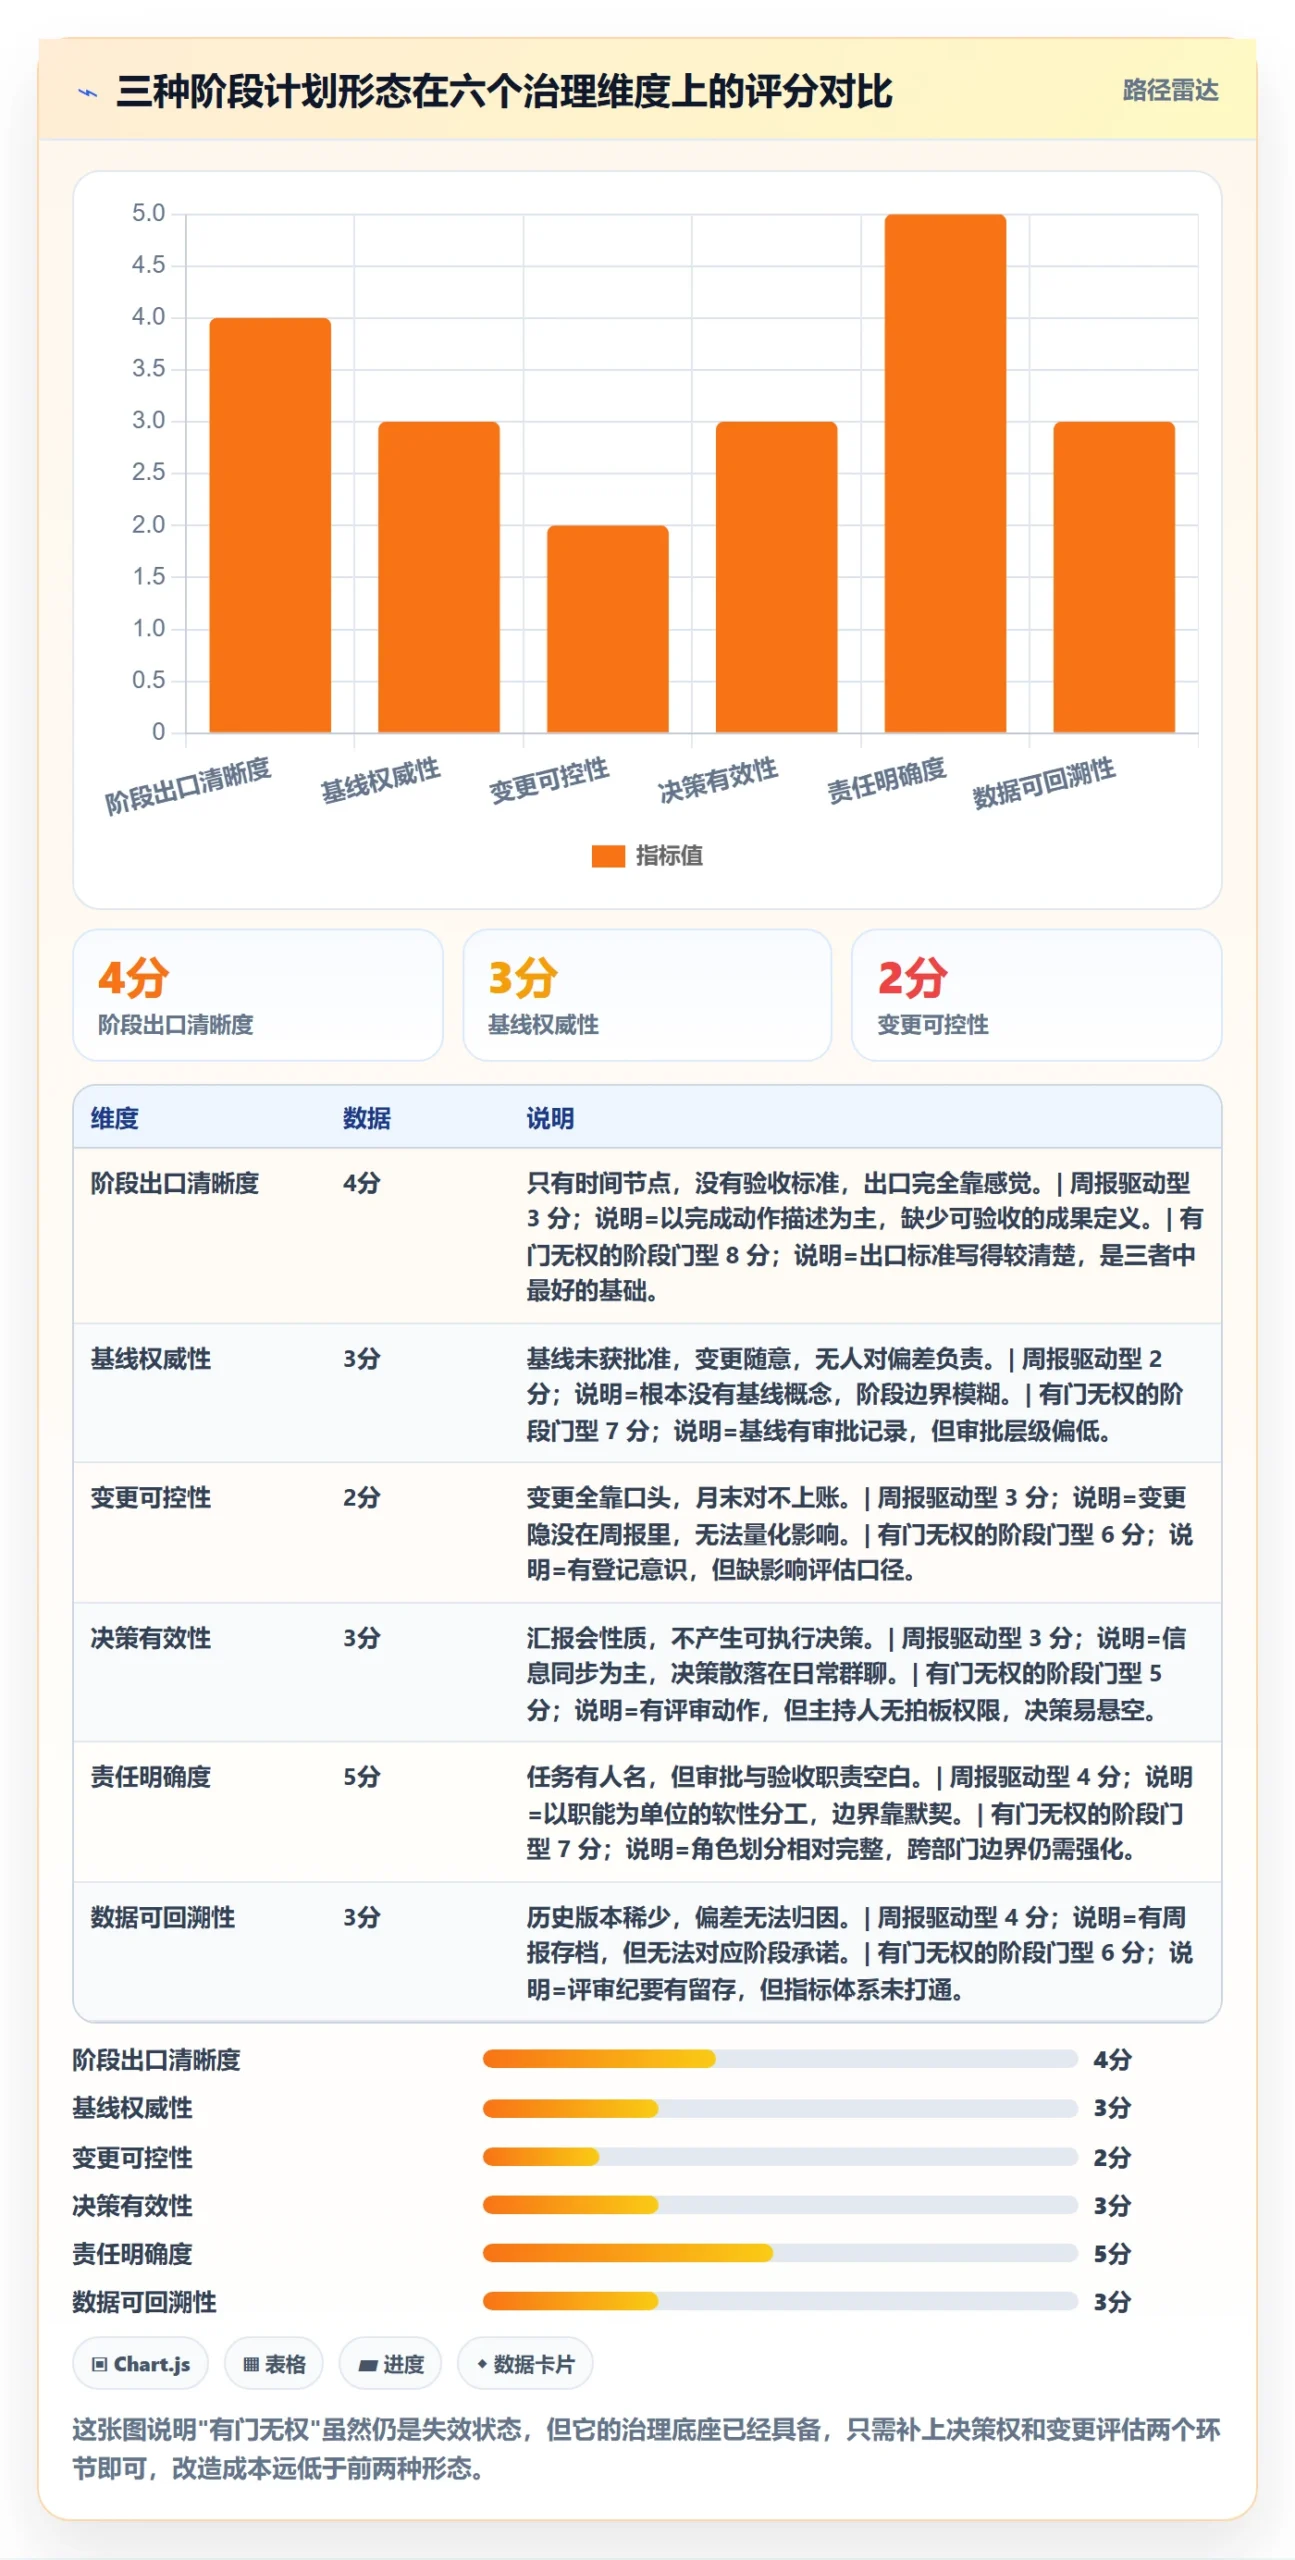The width and height of the screenshot is (1295, 2560).
Task: Open the 4分 阶段出口清晰度 data card
Action: pos(257,994)
